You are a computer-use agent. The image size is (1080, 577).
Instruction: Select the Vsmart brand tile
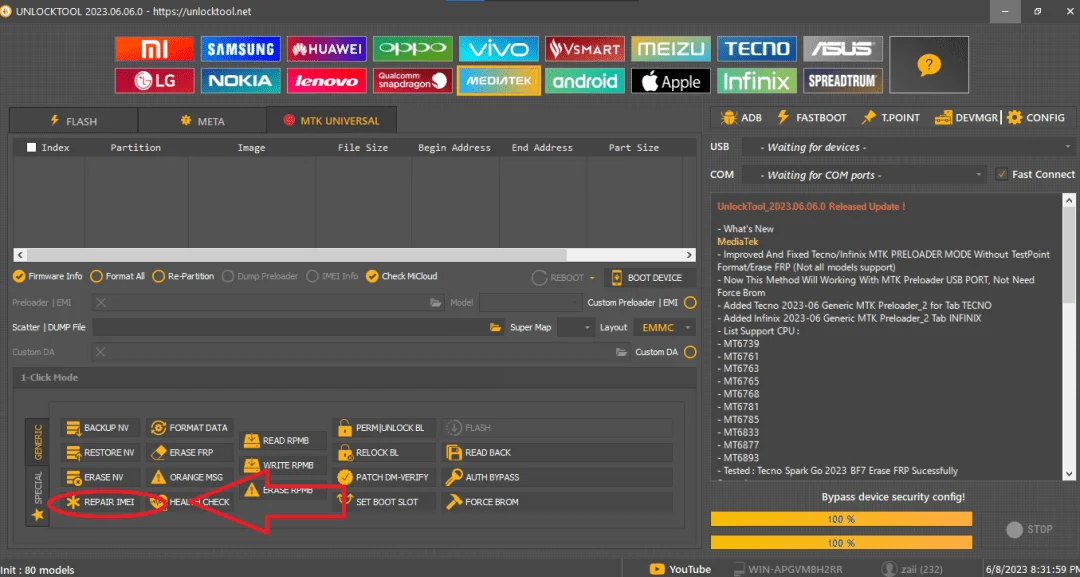coord(585,48)
